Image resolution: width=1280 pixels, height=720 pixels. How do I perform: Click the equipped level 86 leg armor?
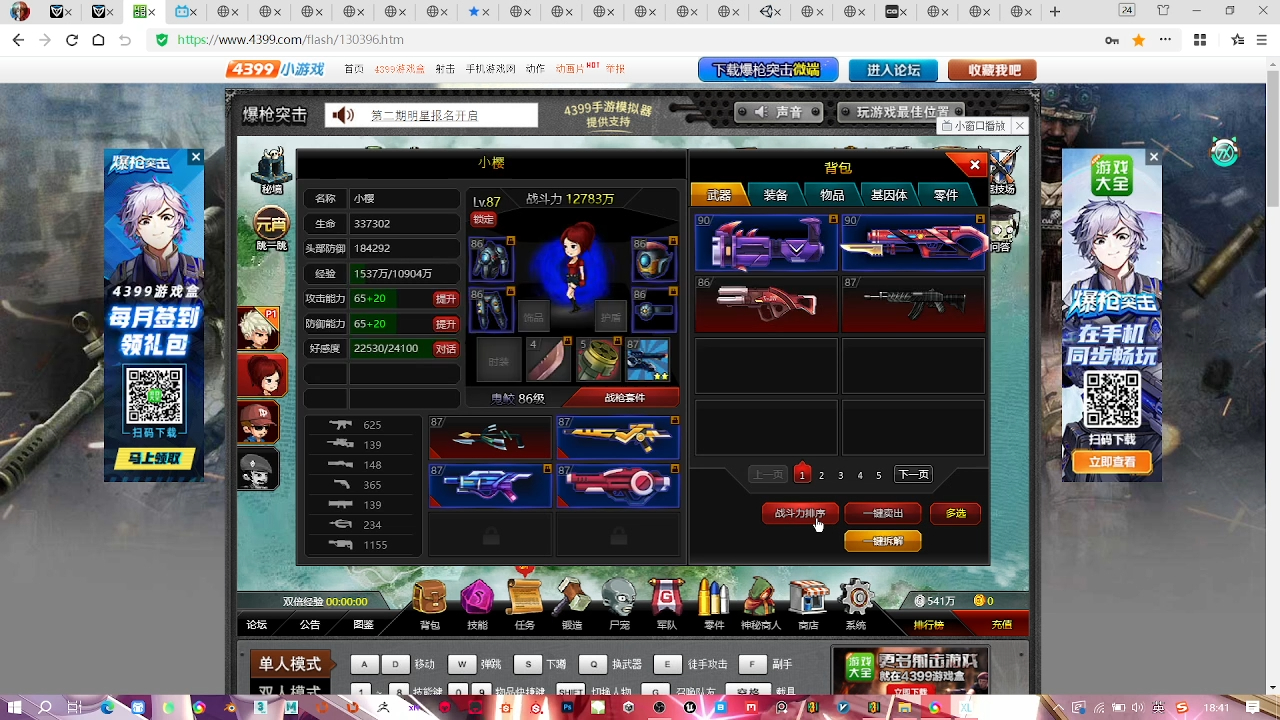coord(491,311)
